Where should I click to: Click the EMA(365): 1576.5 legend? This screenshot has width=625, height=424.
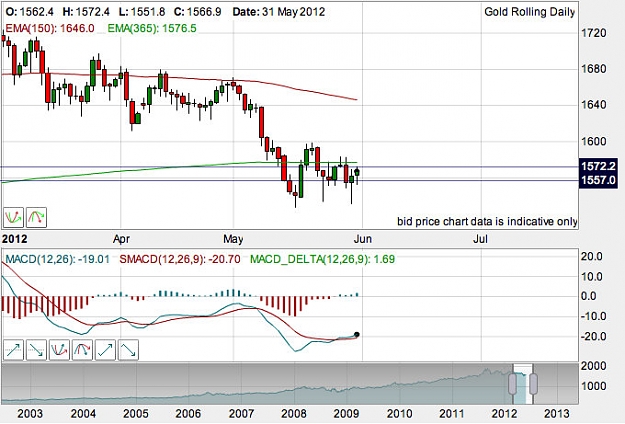[152, 28]
